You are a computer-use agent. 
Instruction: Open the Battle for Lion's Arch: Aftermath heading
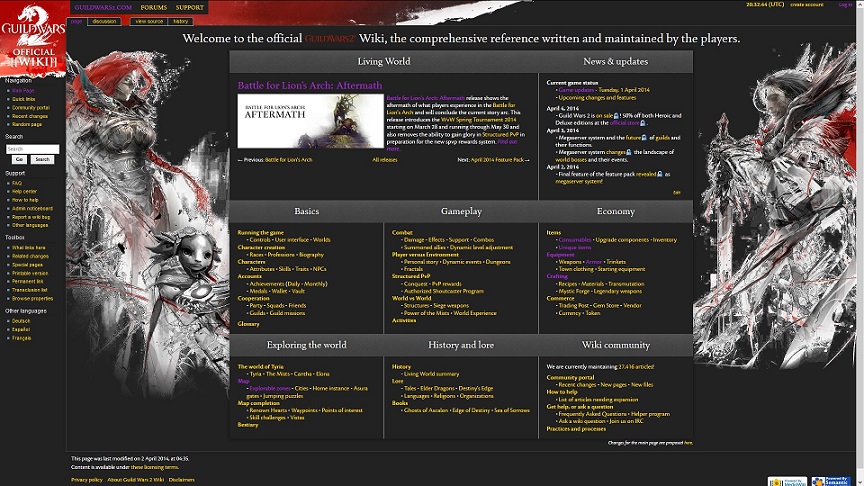pyautogui.click(x=310, y=85)
